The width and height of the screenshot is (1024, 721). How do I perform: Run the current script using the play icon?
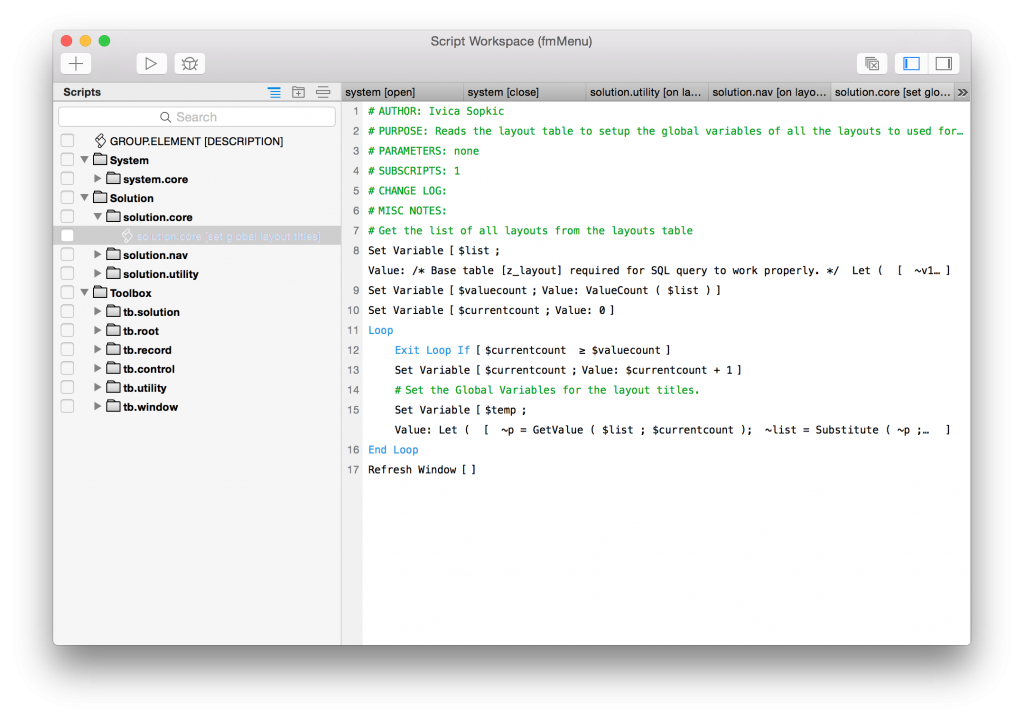point(151,62)
